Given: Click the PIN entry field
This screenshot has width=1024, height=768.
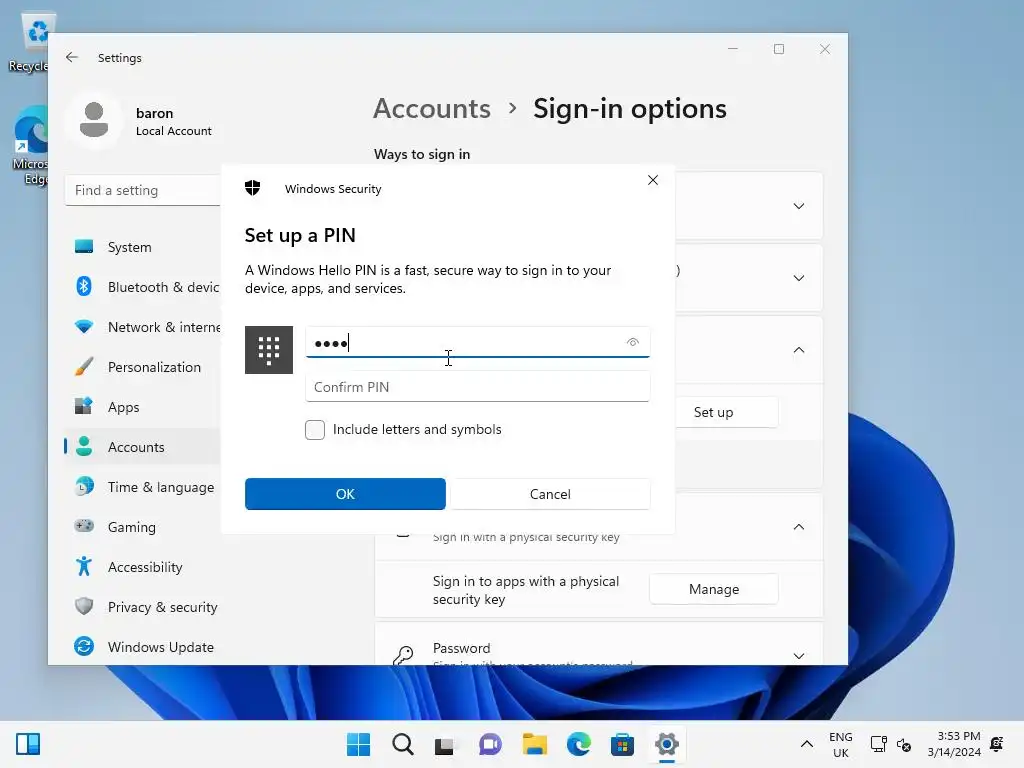Looking at the screenshot, I should pos(477,342).
